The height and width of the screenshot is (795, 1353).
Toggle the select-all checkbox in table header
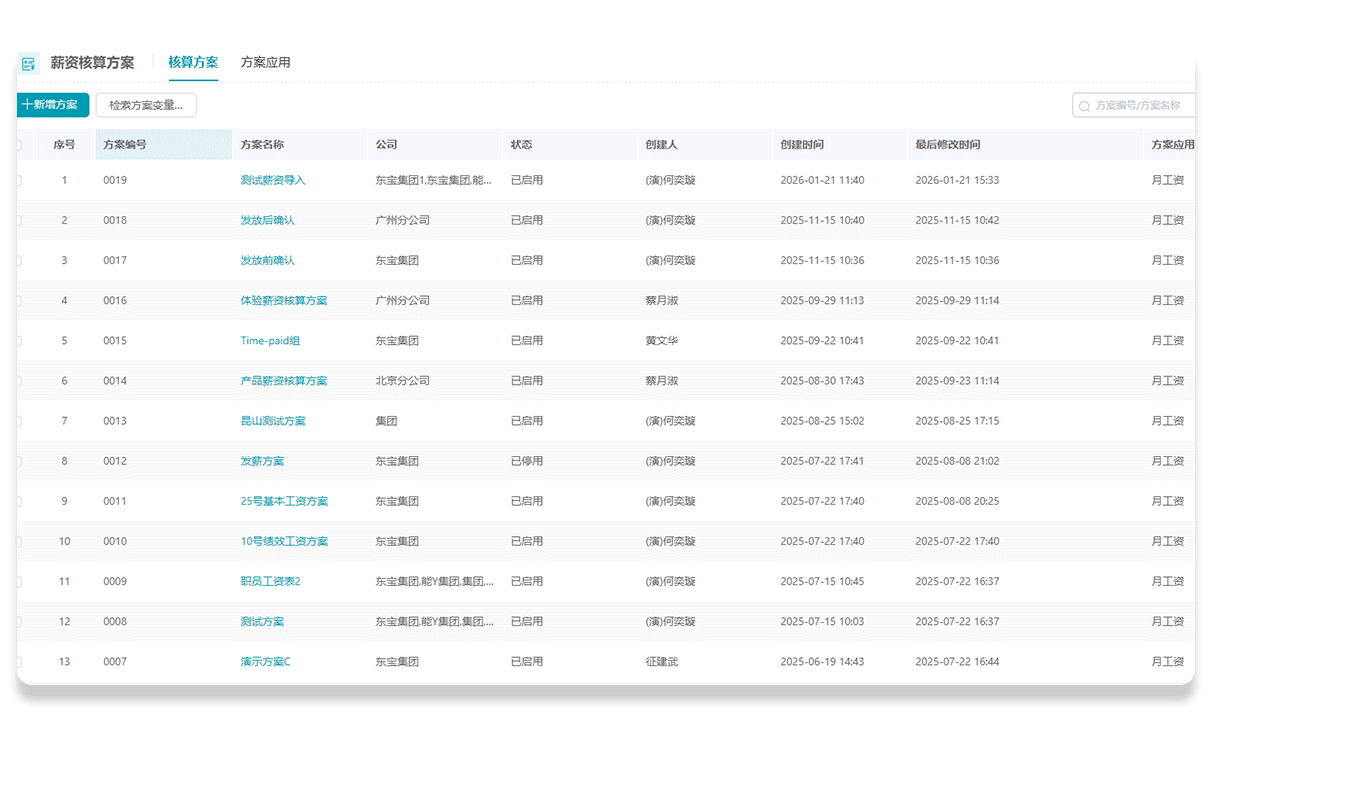18,145
